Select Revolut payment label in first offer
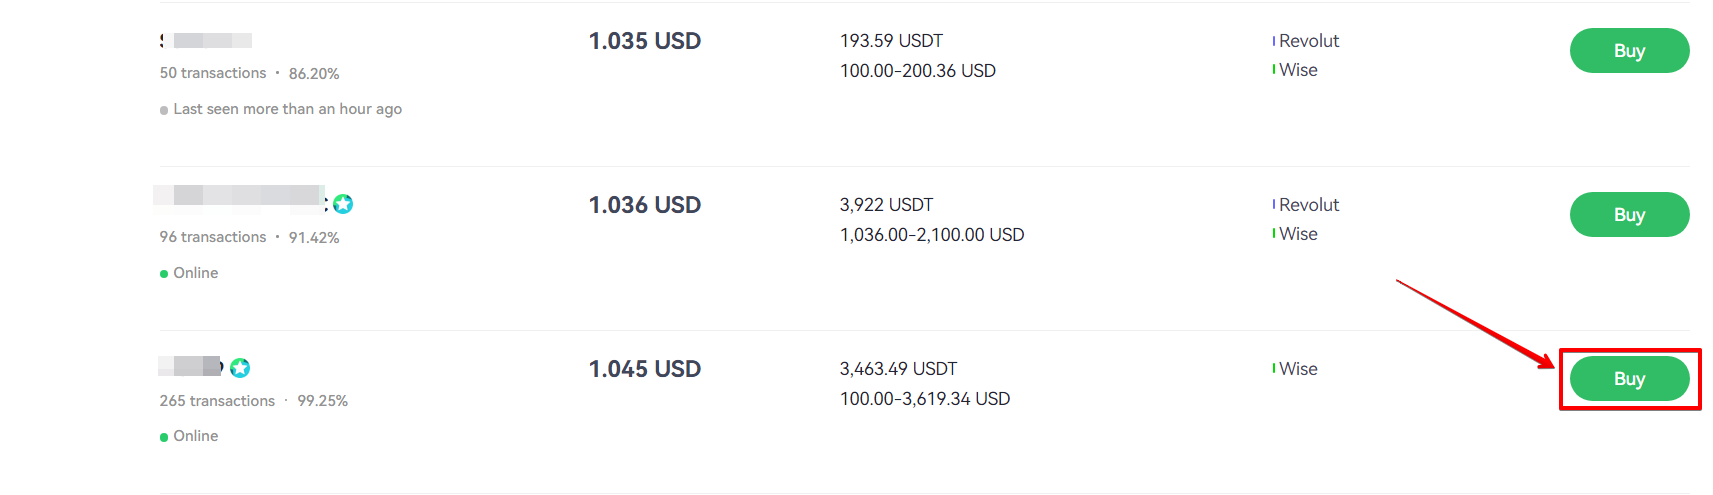Image resolution: width=1713 pixels, height=495 pixels. click(1309, 41)
